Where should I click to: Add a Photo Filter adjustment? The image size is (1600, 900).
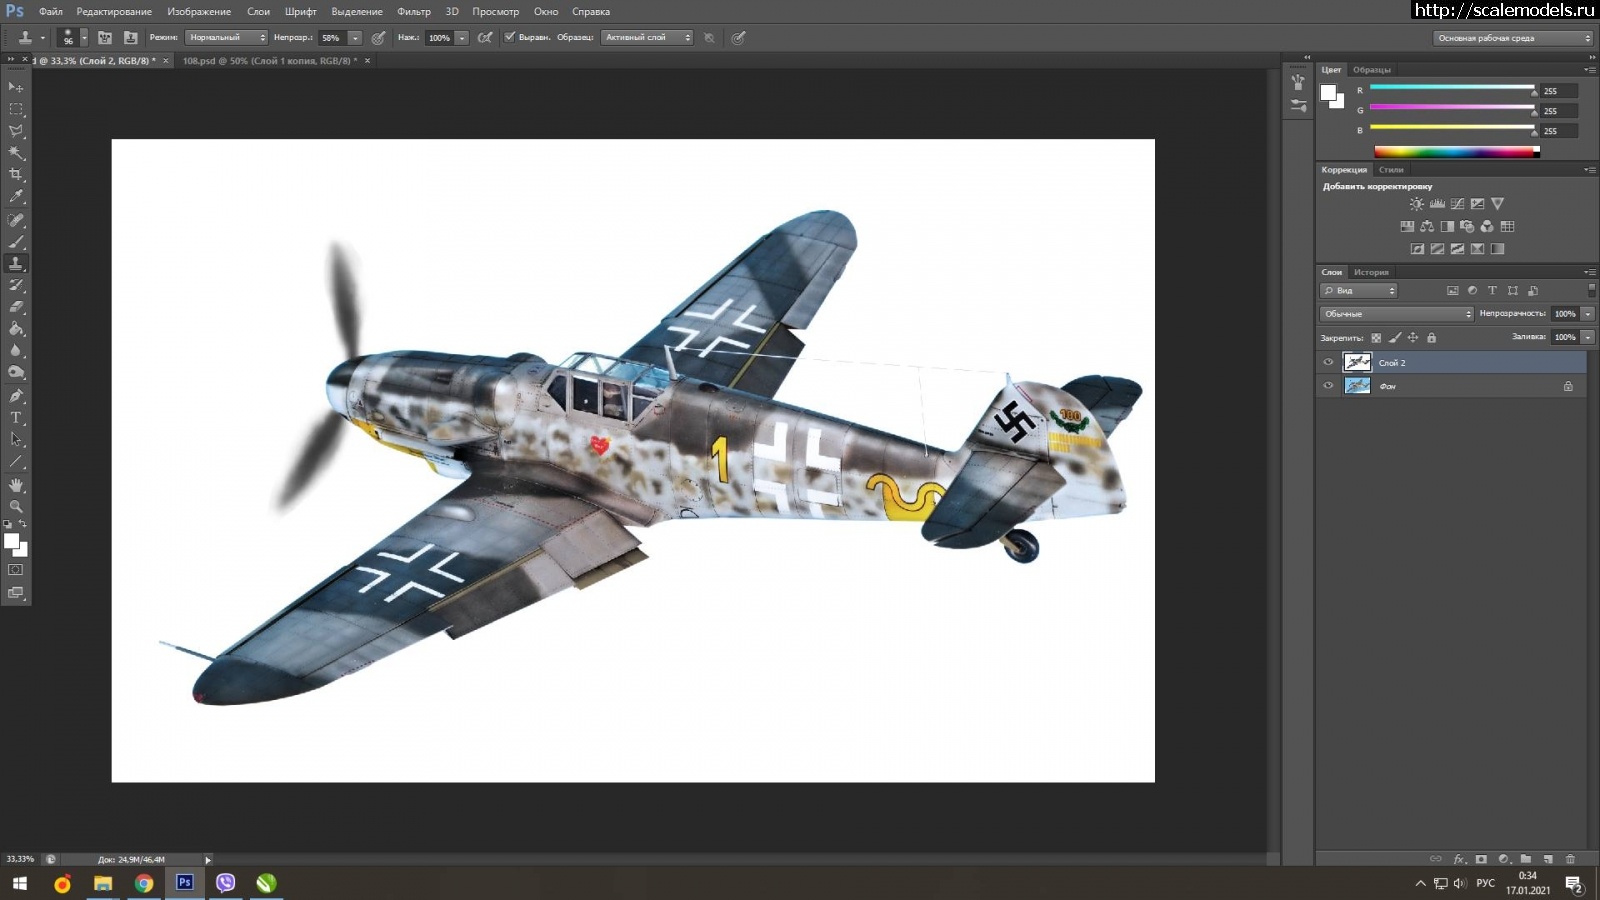tap(1467, 227)
